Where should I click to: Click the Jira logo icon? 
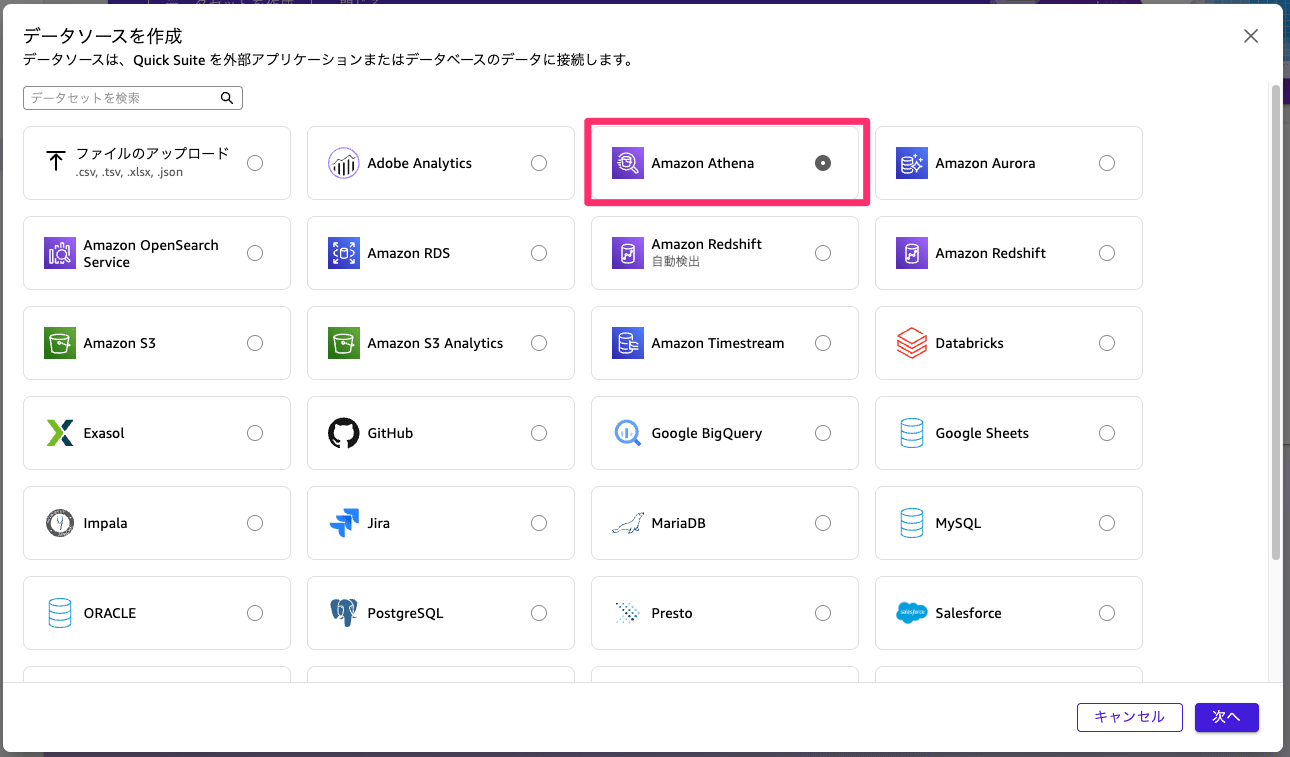pos(343,523)
